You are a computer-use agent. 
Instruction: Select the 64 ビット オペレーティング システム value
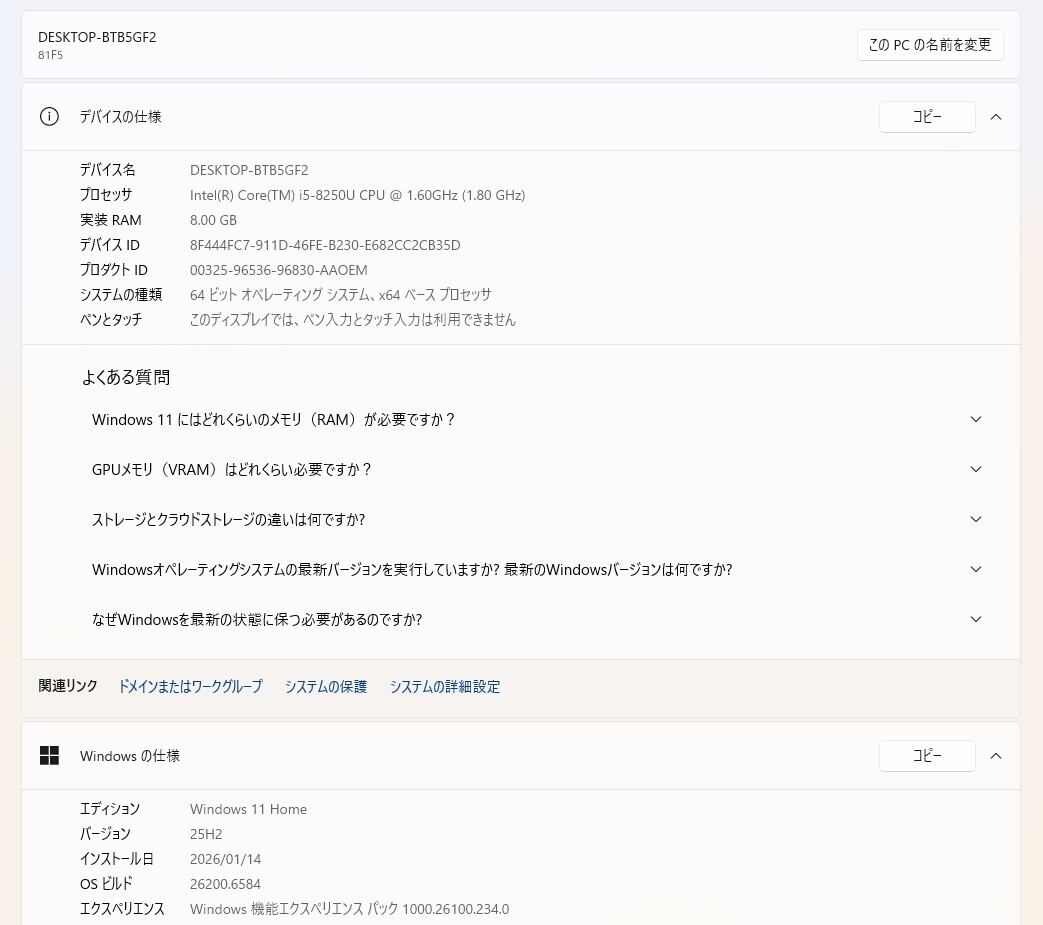click(x=341, y=295)
